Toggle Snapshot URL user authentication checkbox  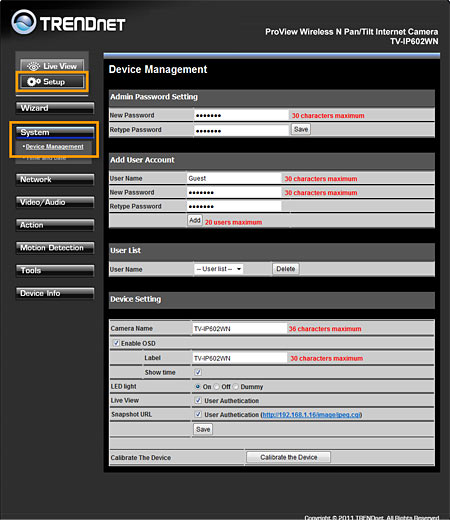point(198,414)
